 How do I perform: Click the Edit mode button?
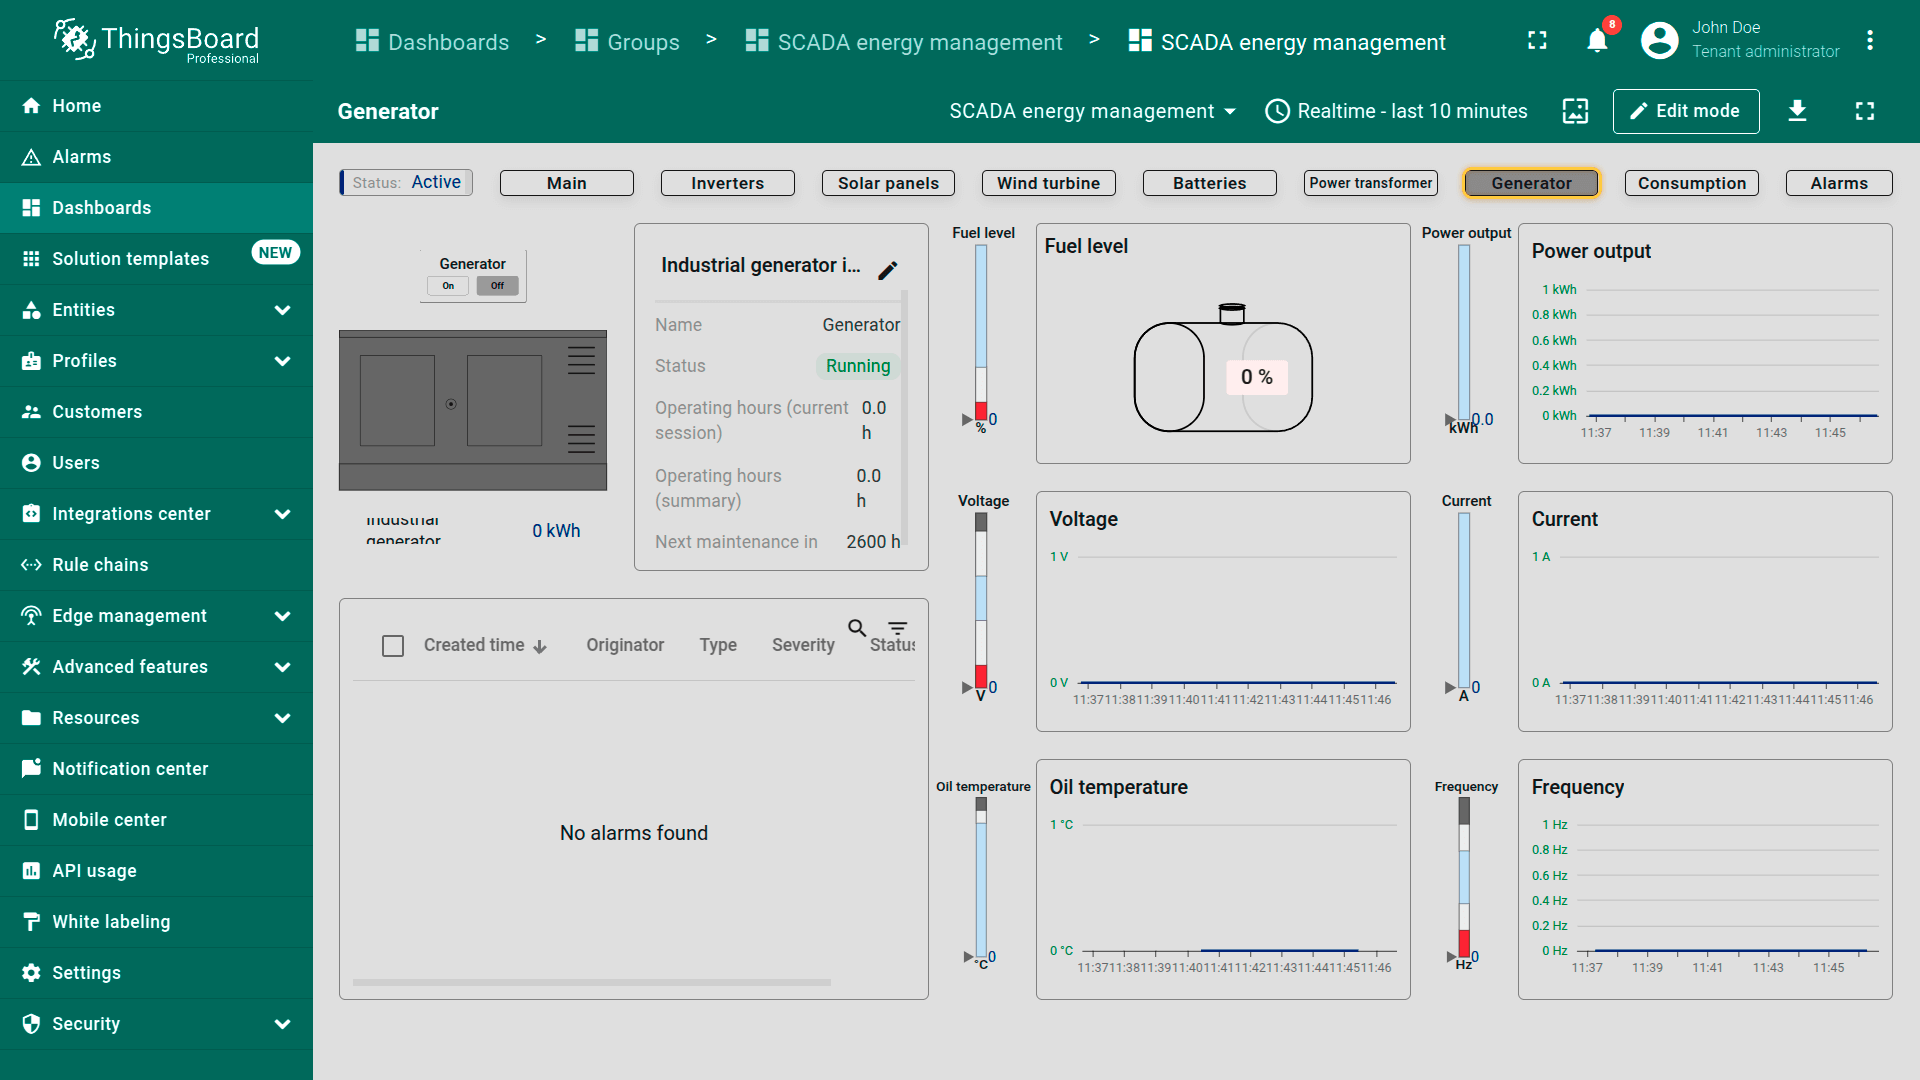pyautogui.click(x=1685, y=111)
